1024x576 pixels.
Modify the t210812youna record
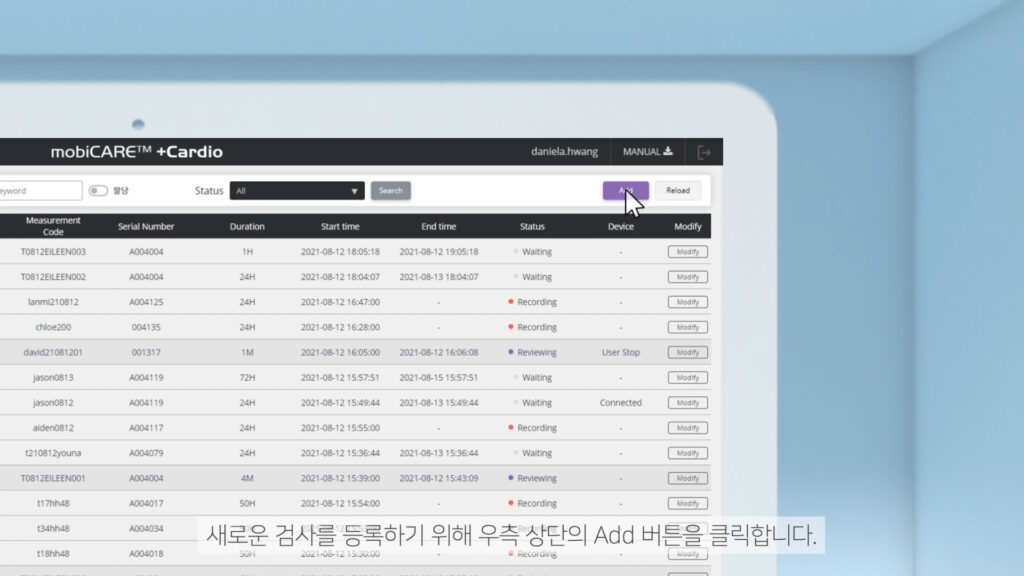pos(688,453)
